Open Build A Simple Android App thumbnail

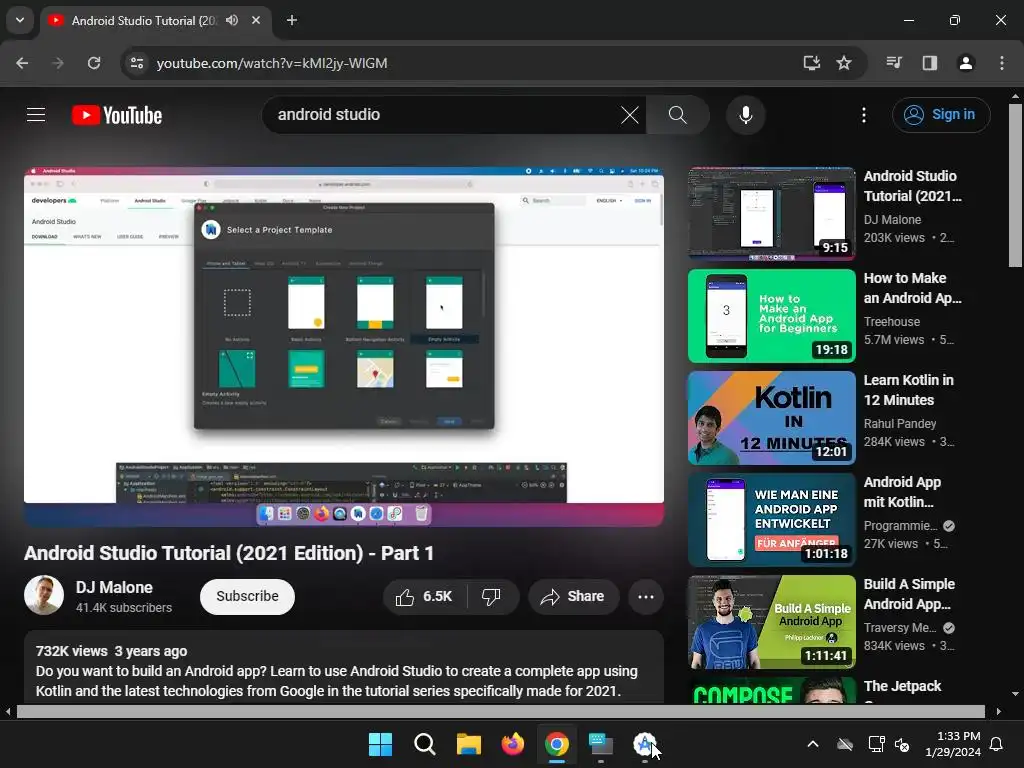(x=771, y=622)
